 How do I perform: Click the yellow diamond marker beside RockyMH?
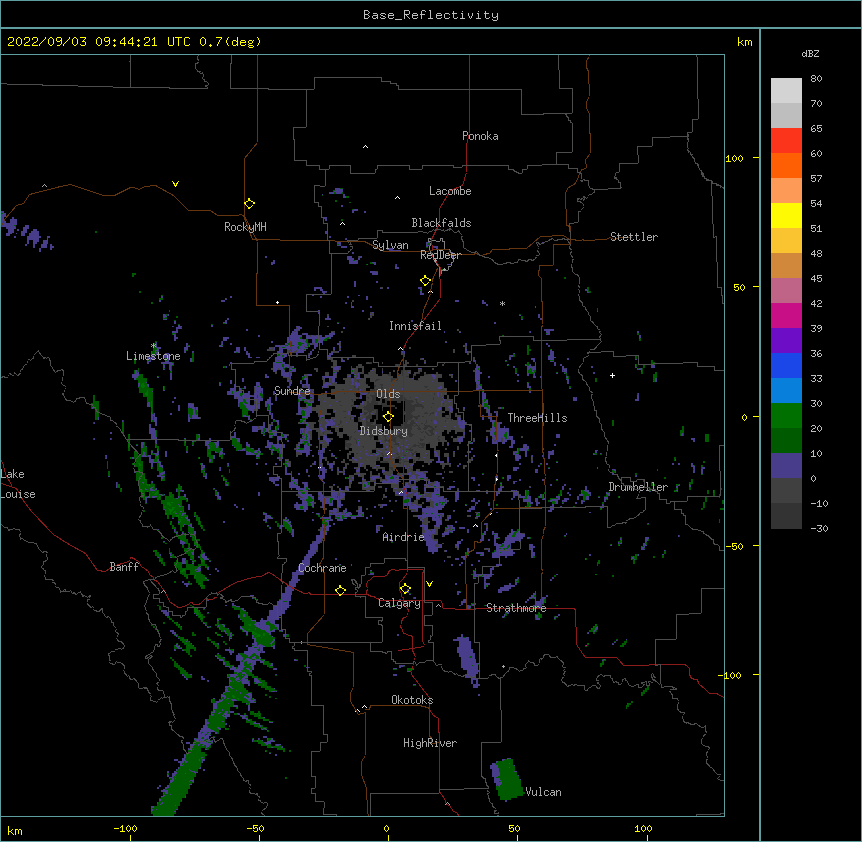249,204
